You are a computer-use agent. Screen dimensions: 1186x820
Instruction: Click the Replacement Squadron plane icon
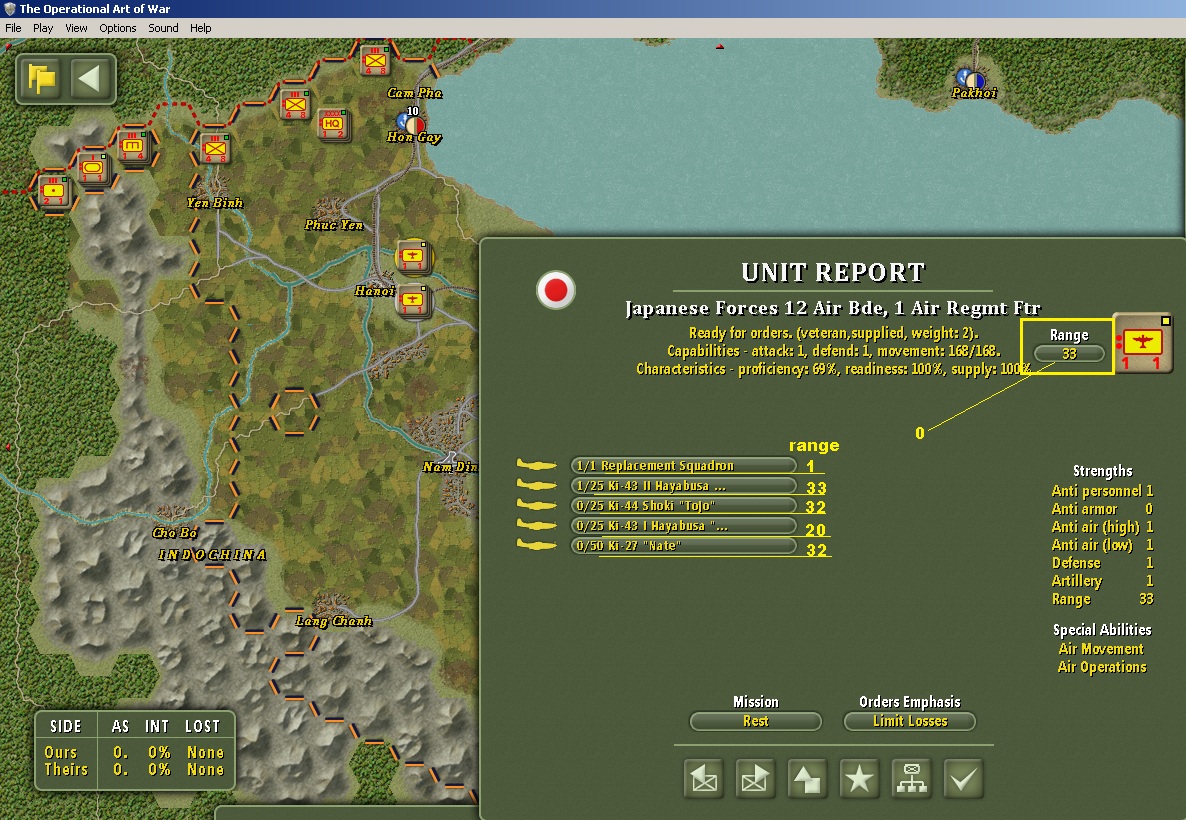(537, 464)
